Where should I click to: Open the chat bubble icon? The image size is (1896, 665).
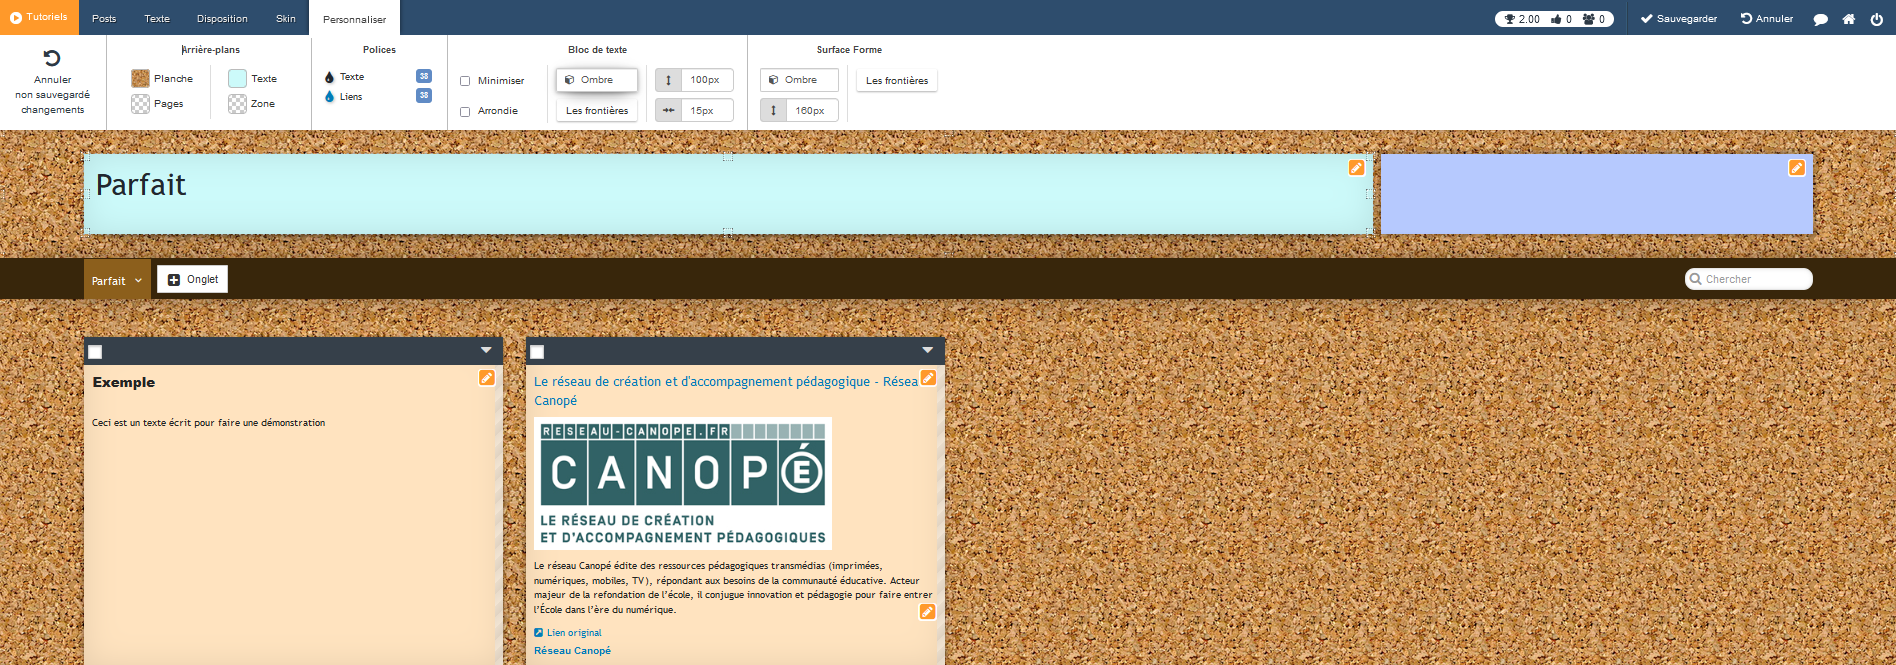click(x=1821, y=19)
